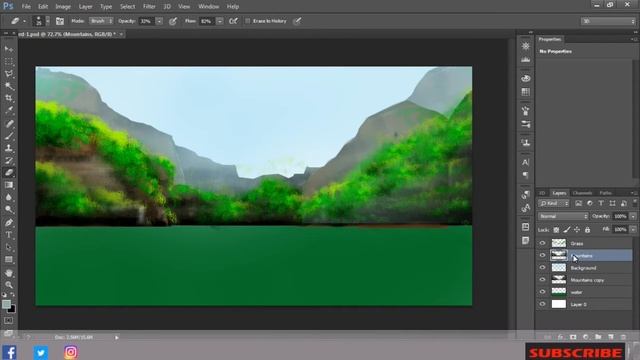Select the Magic Wand tool

9,86
